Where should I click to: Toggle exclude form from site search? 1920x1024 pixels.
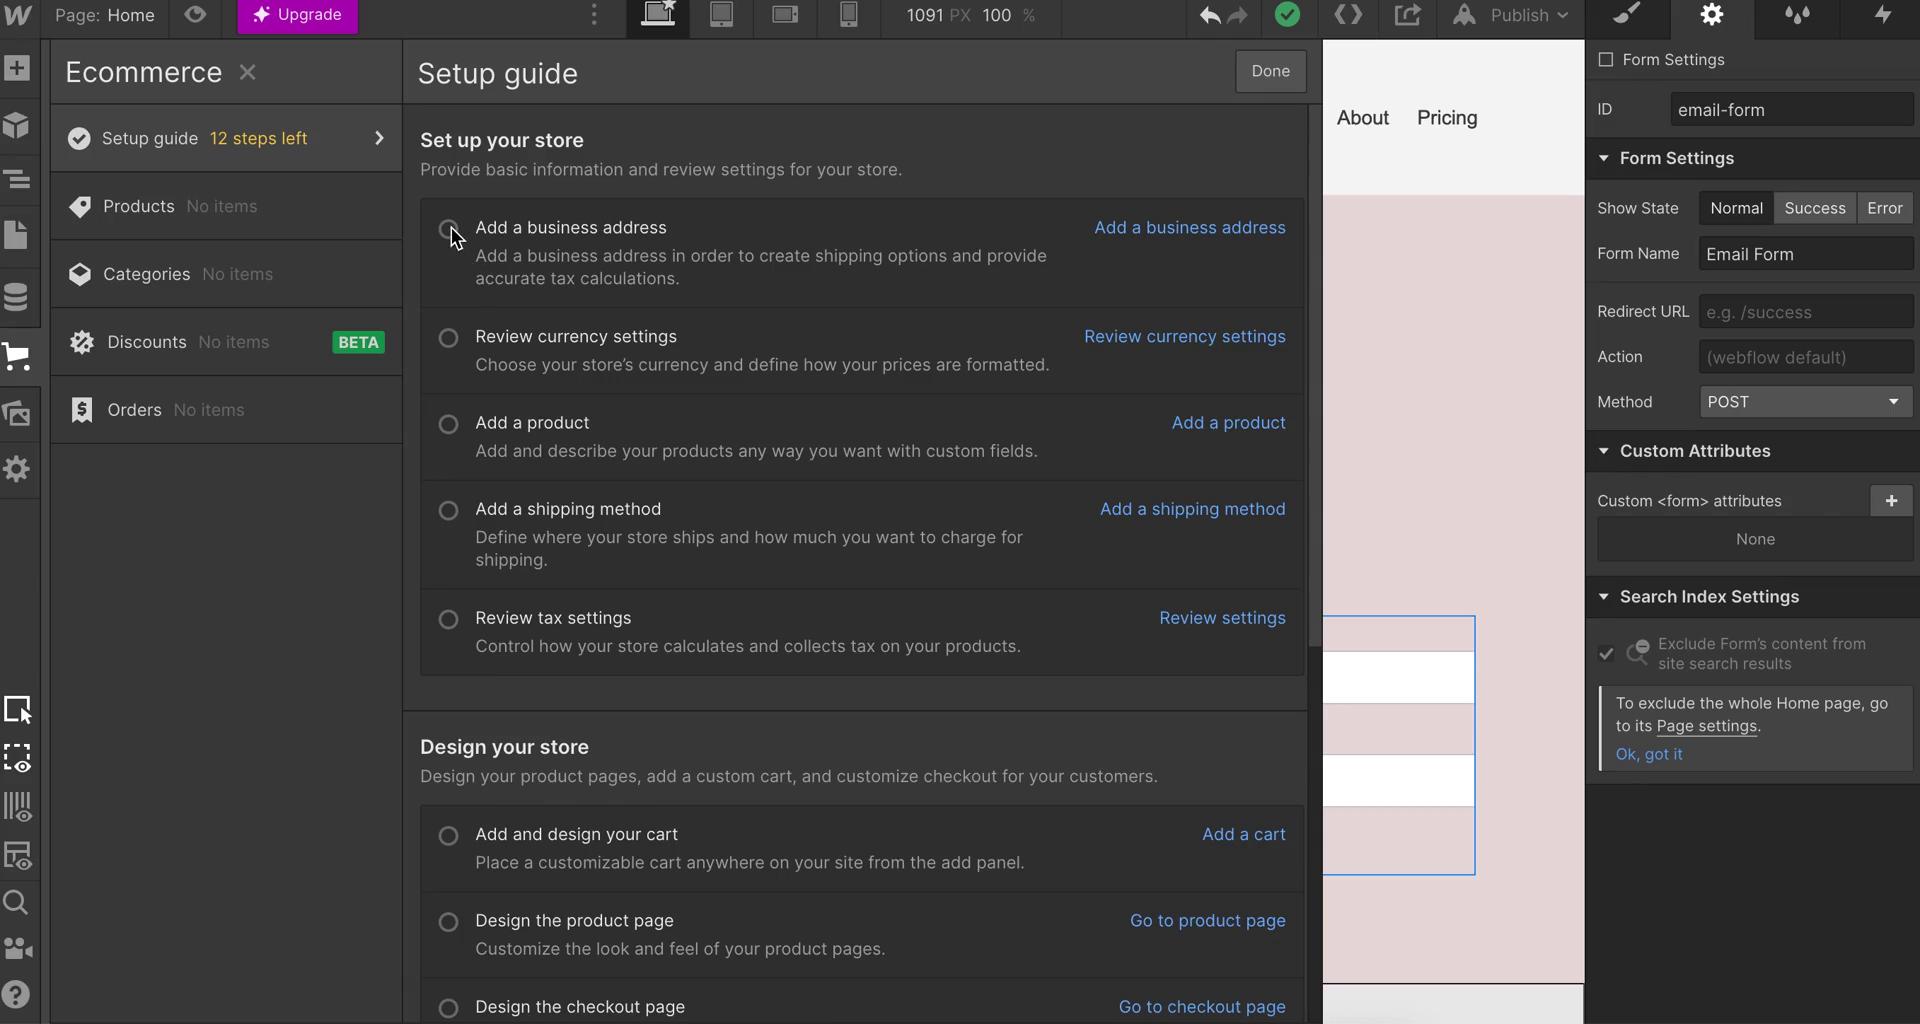coord(1606,654)
